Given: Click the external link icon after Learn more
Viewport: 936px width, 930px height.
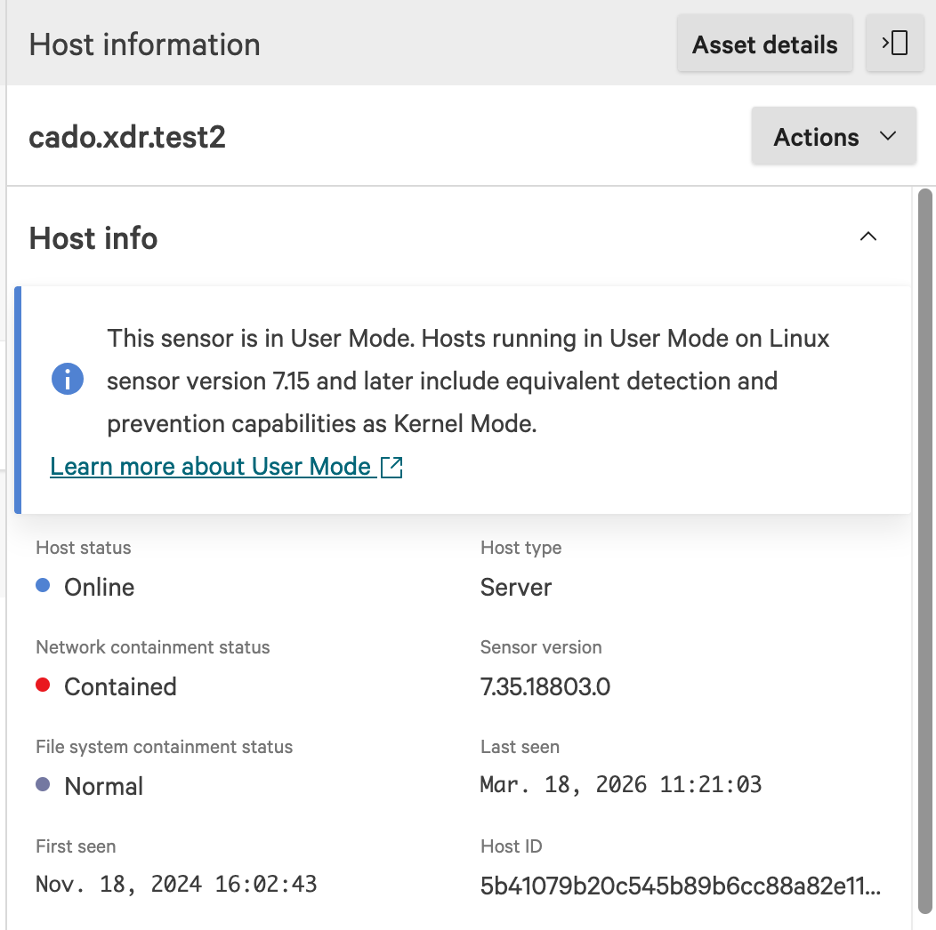Looking at the screenshot, I should 392,467.
